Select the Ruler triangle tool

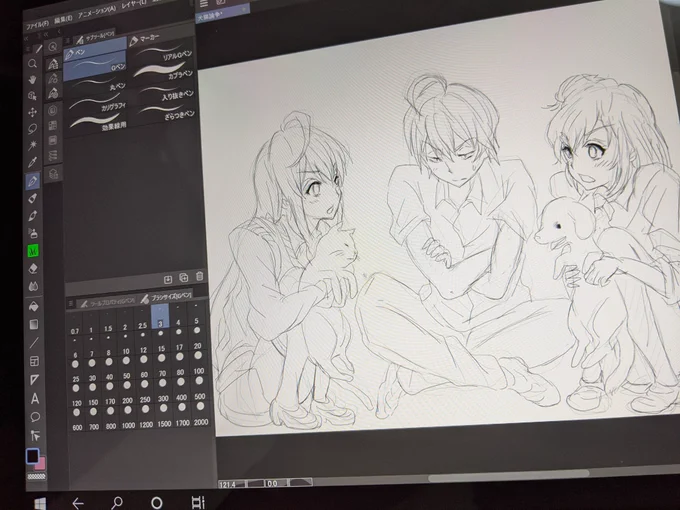pyautogui.click(x=34, y=380)
